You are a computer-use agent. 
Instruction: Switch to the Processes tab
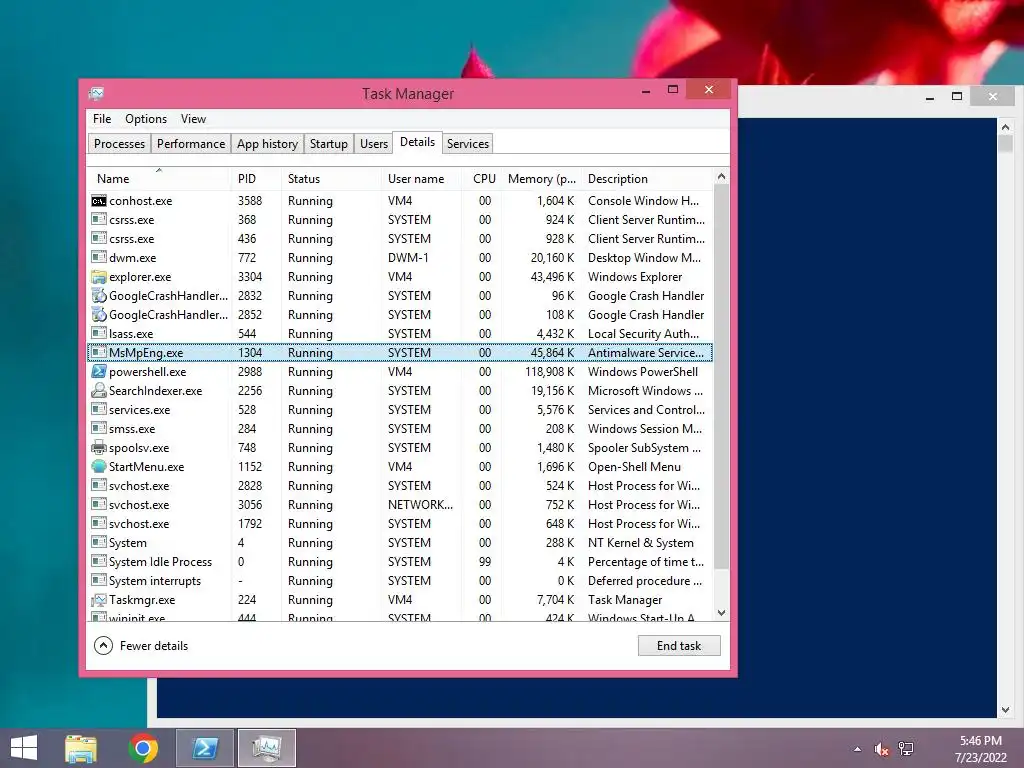pyautogui.click(x=120, y=144)
